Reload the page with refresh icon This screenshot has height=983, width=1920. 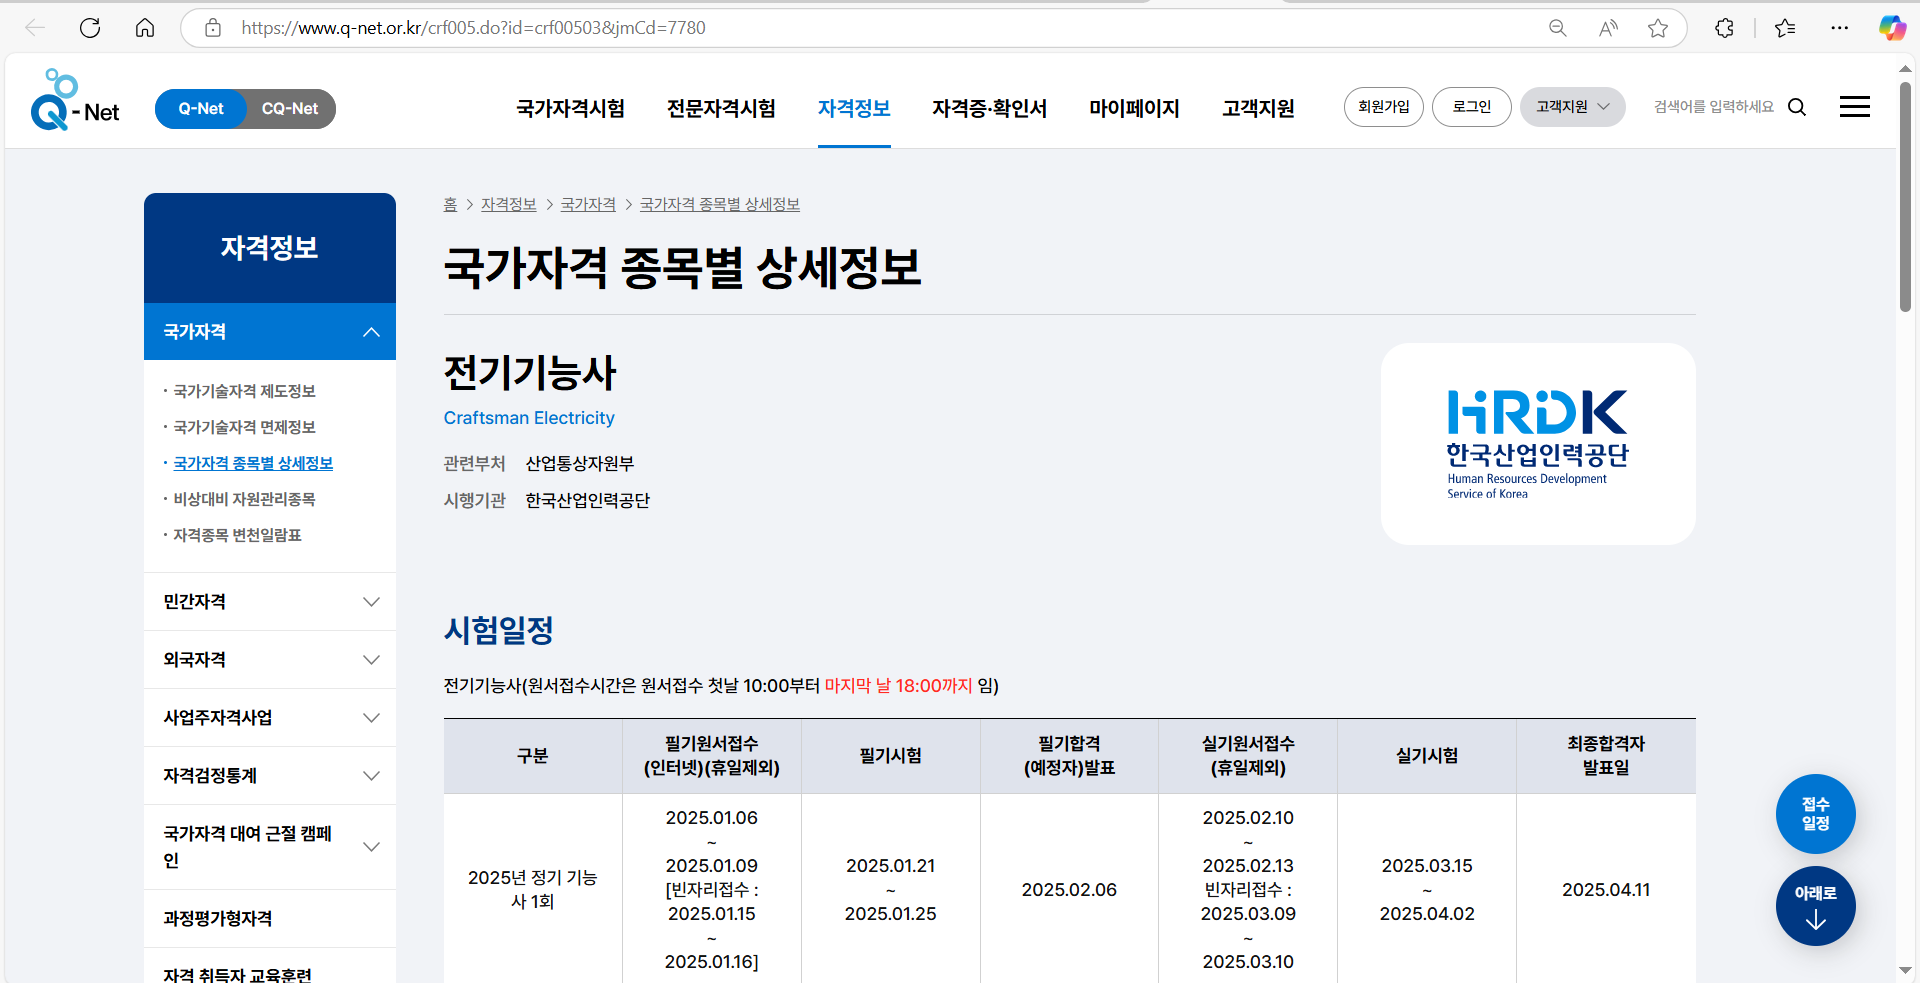tap(90, 28)
